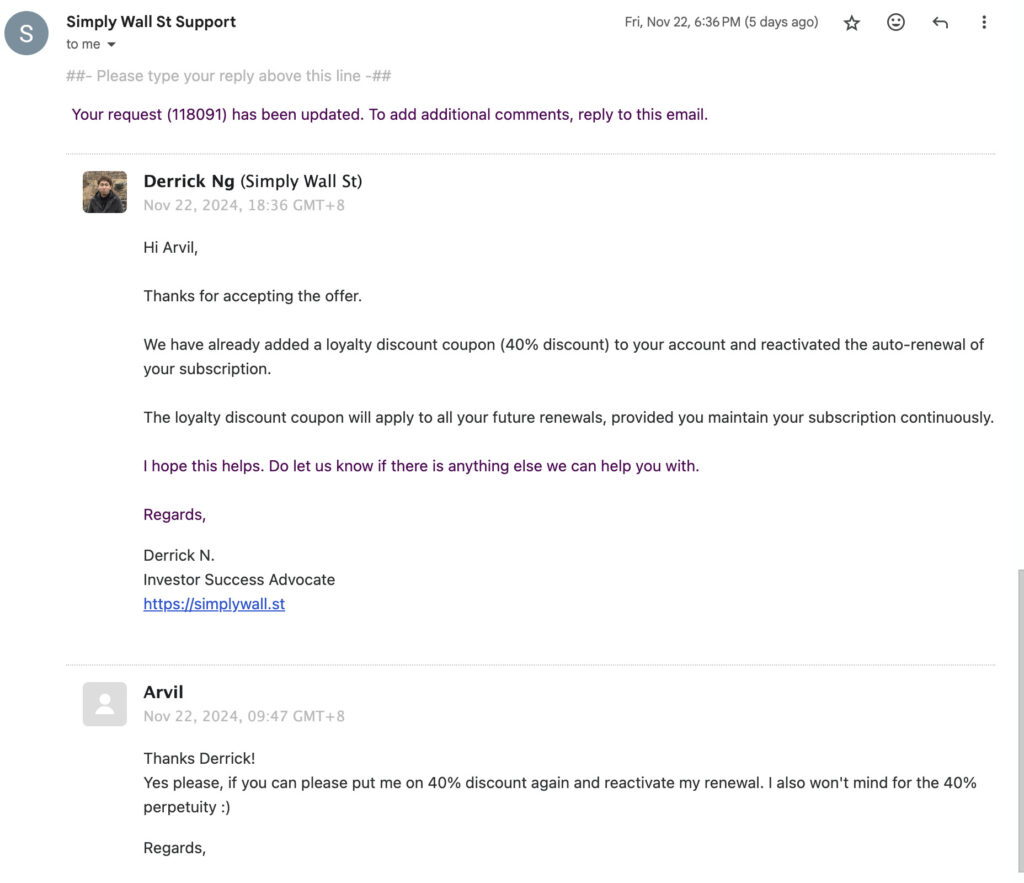Click the "Your request (118091)" update line
The image size is (1024, 883).
click(389, 114)
